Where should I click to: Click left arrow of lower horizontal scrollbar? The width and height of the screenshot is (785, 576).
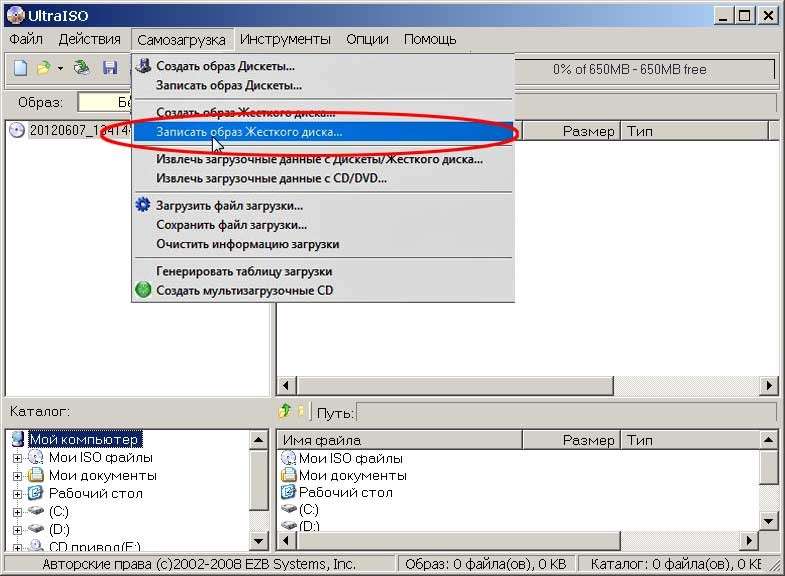pos(286,540)
